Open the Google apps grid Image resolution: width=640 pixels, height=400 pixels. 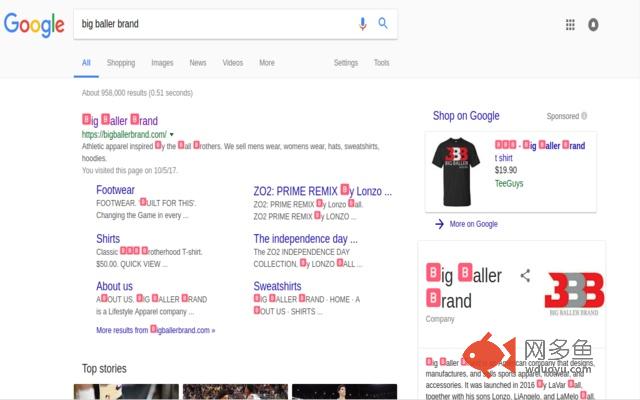(570, 25)
